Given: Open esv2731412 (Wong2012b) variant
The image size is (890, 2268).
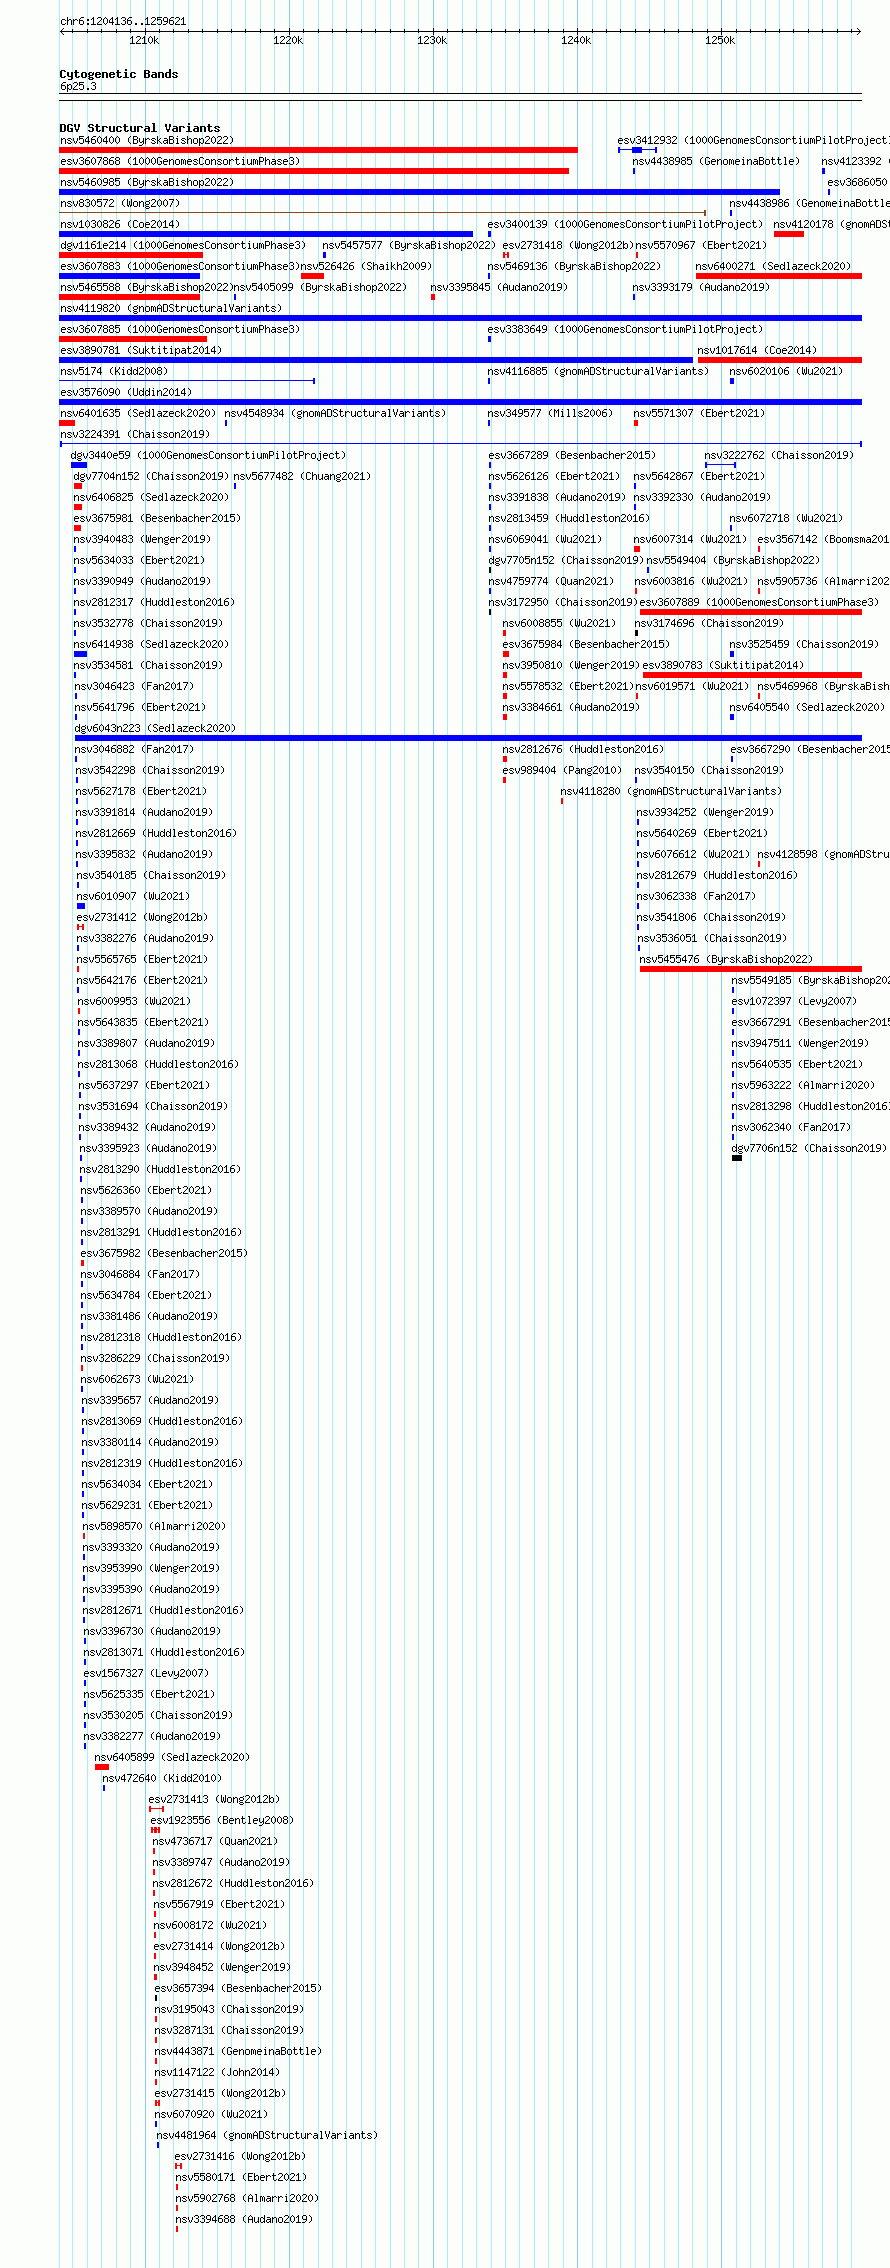Looking at the screenshot, I should (x=142, y=917).
